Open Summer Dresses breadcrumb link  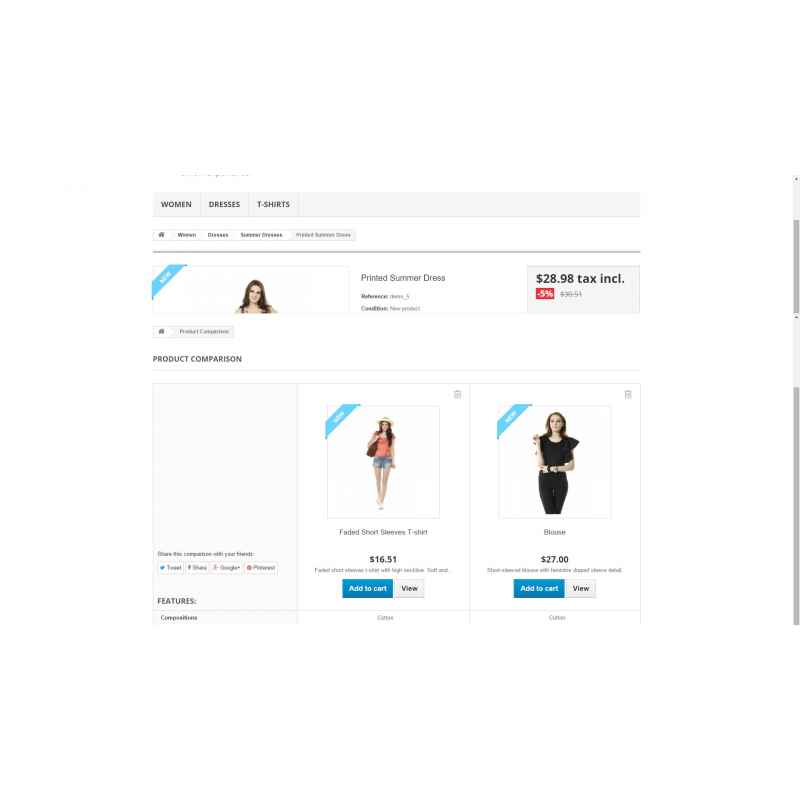pos(261,235)
